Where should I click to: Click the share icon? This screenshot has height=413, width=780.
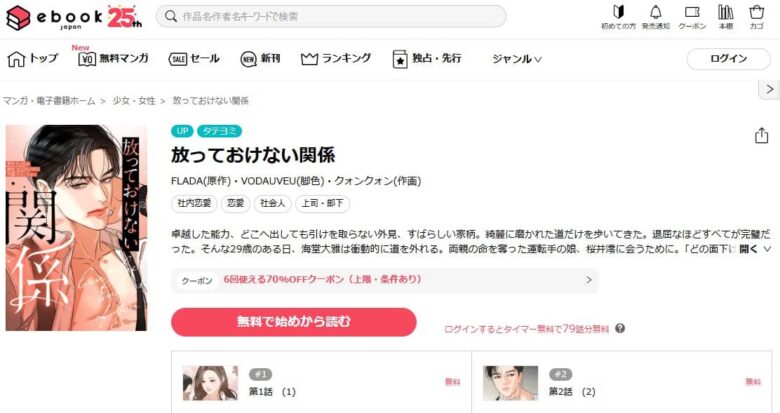coord(762,135)
